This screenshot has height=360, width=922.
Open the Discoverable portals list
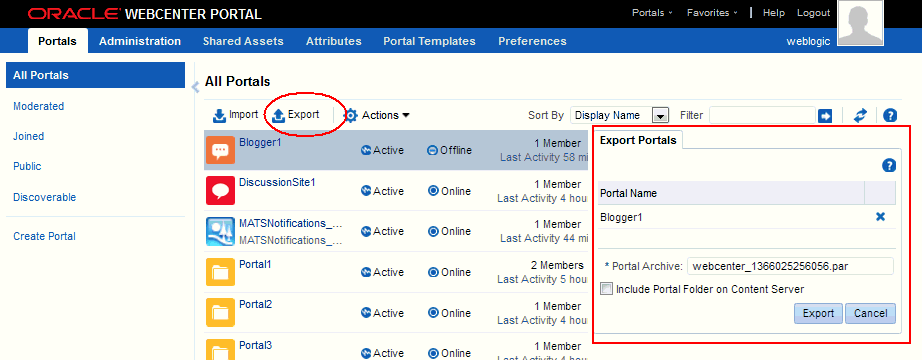[45, 198]
